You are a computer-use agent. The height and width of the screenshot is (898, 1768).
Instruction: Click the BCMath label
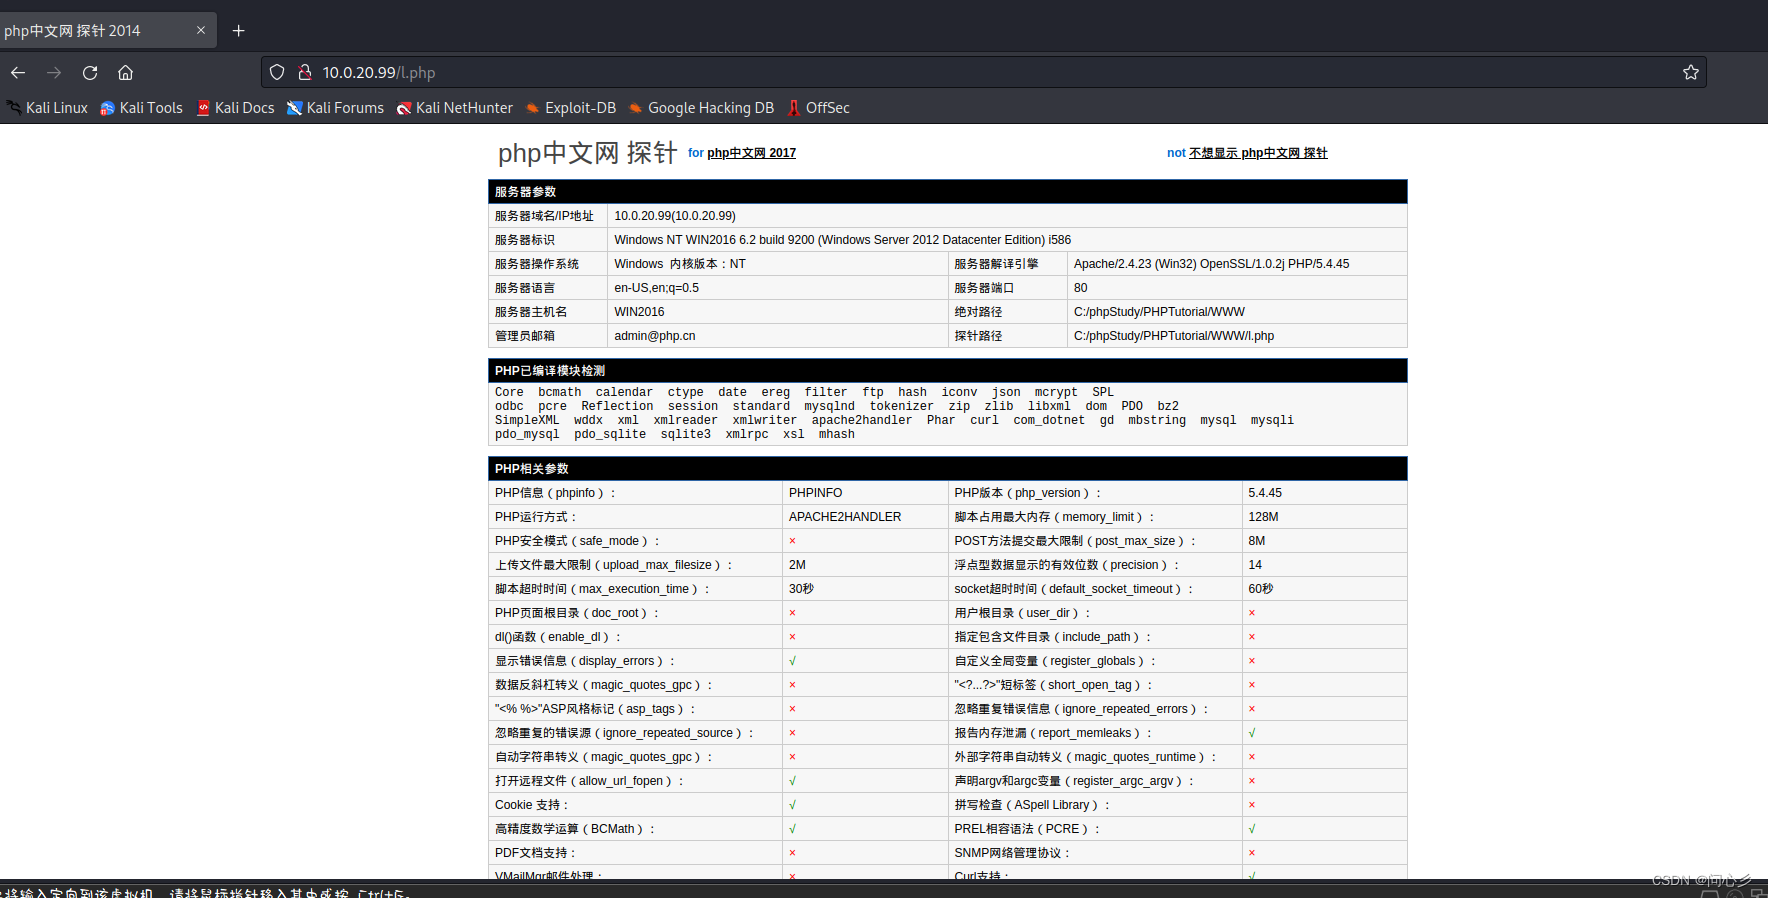coord(575,829)
